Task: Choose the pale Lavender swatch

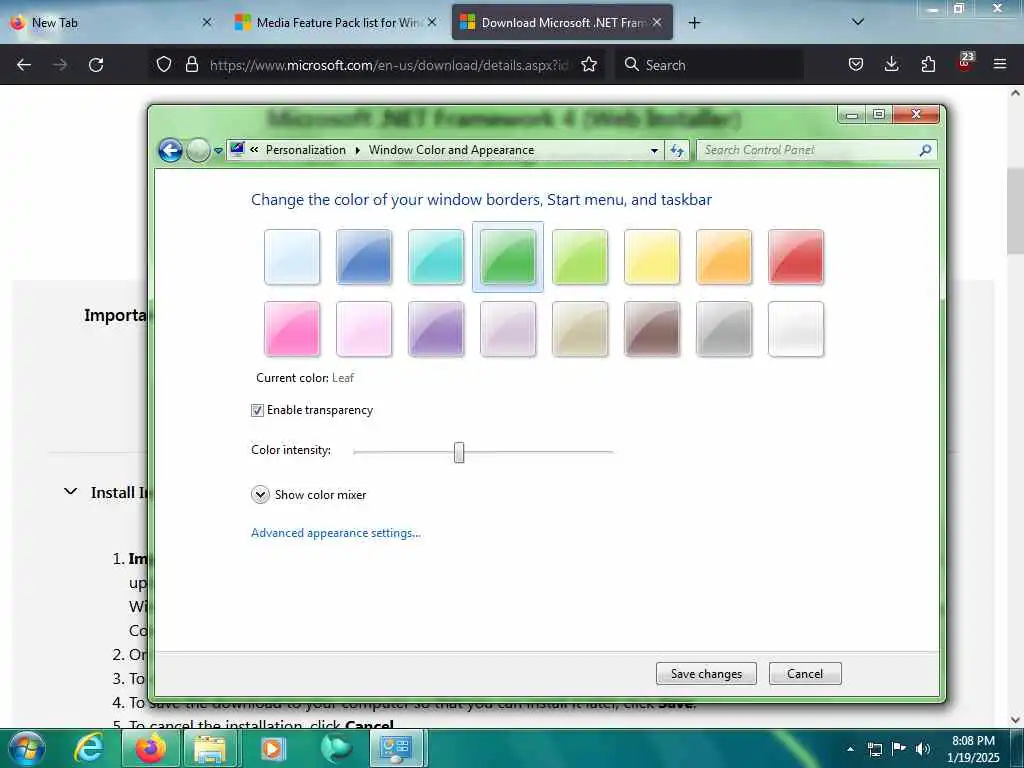Action: (x=507, y=328)
